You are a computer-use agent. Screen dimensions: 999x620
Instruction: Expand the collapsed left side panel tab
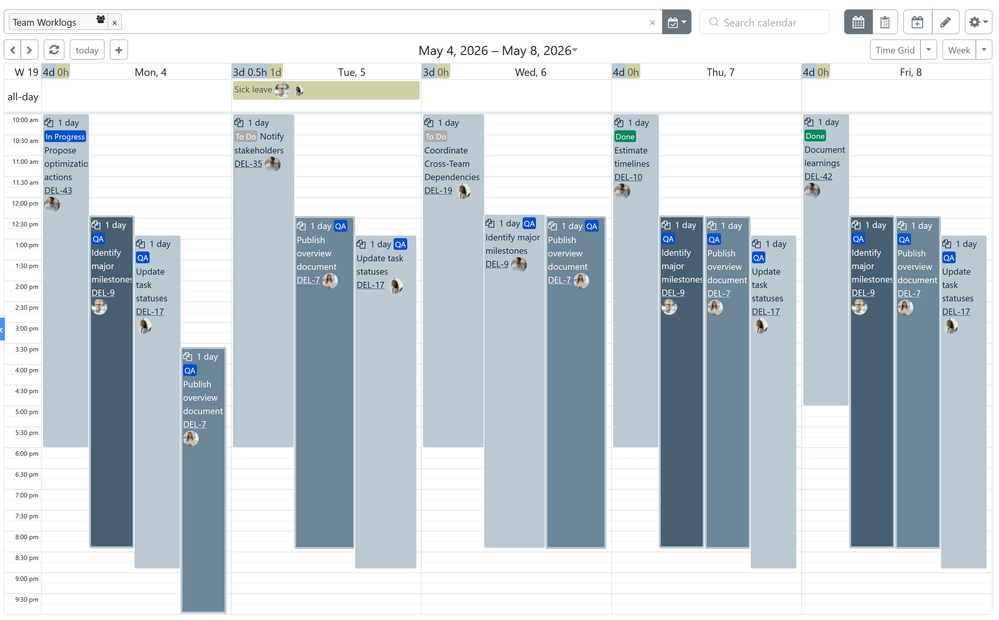[2, 329]
